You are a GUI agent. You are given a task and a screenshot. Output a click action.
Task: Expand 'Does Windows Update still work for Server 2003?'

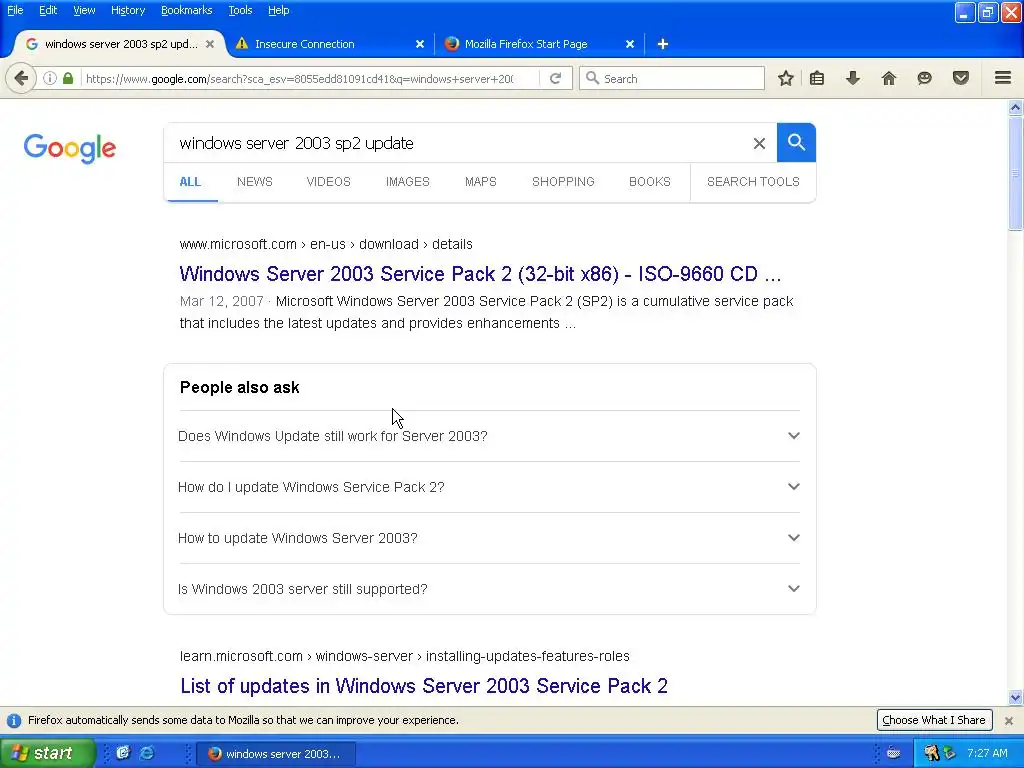[x=488, y=436]
